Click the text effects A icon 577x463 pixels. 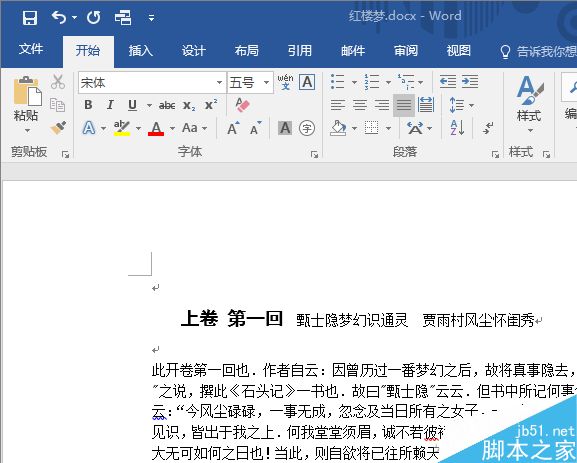pyautogui.click(x=89, y=128)
